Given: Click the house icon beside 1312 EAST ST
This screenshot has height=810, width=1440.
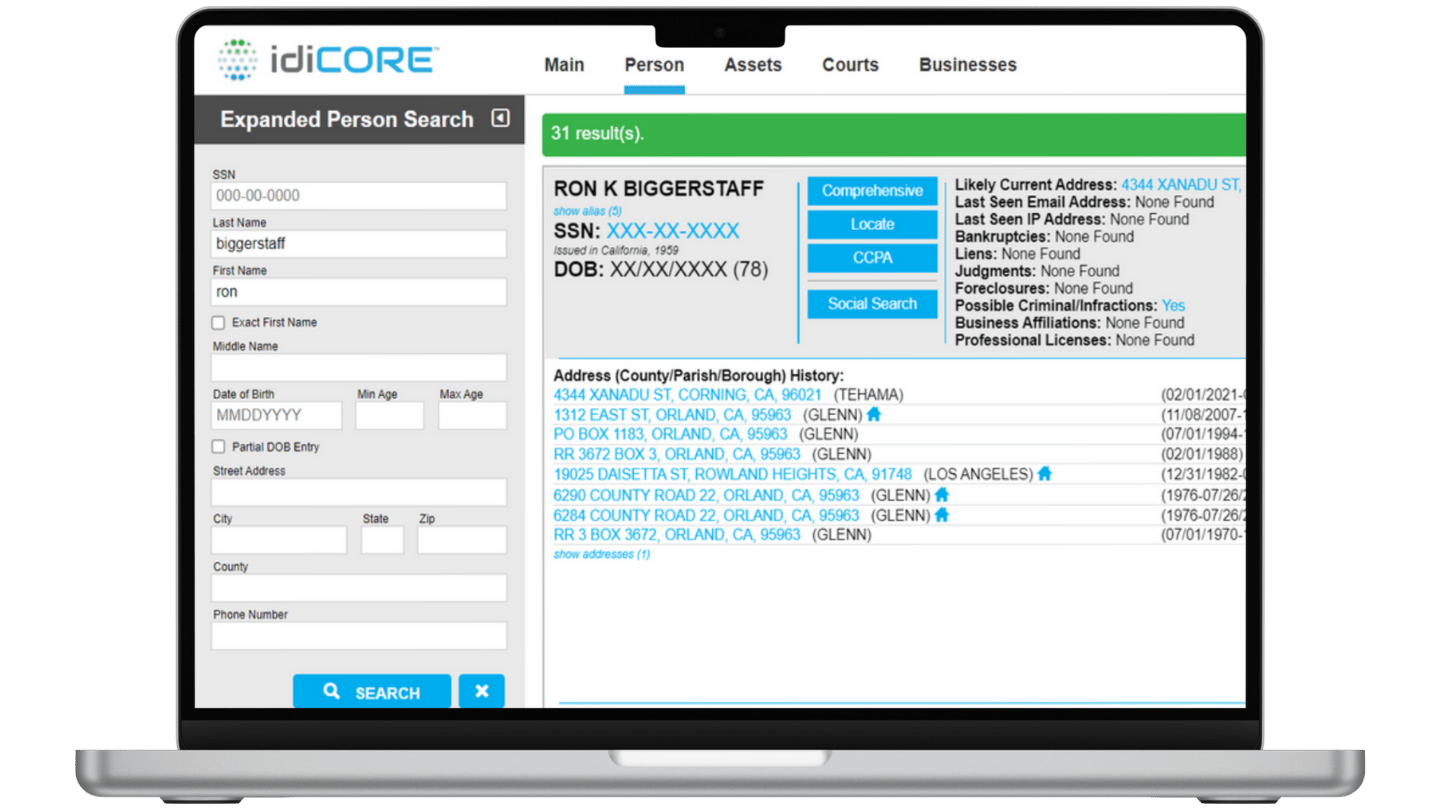Looking at the screenshot, I should [873, 414].
